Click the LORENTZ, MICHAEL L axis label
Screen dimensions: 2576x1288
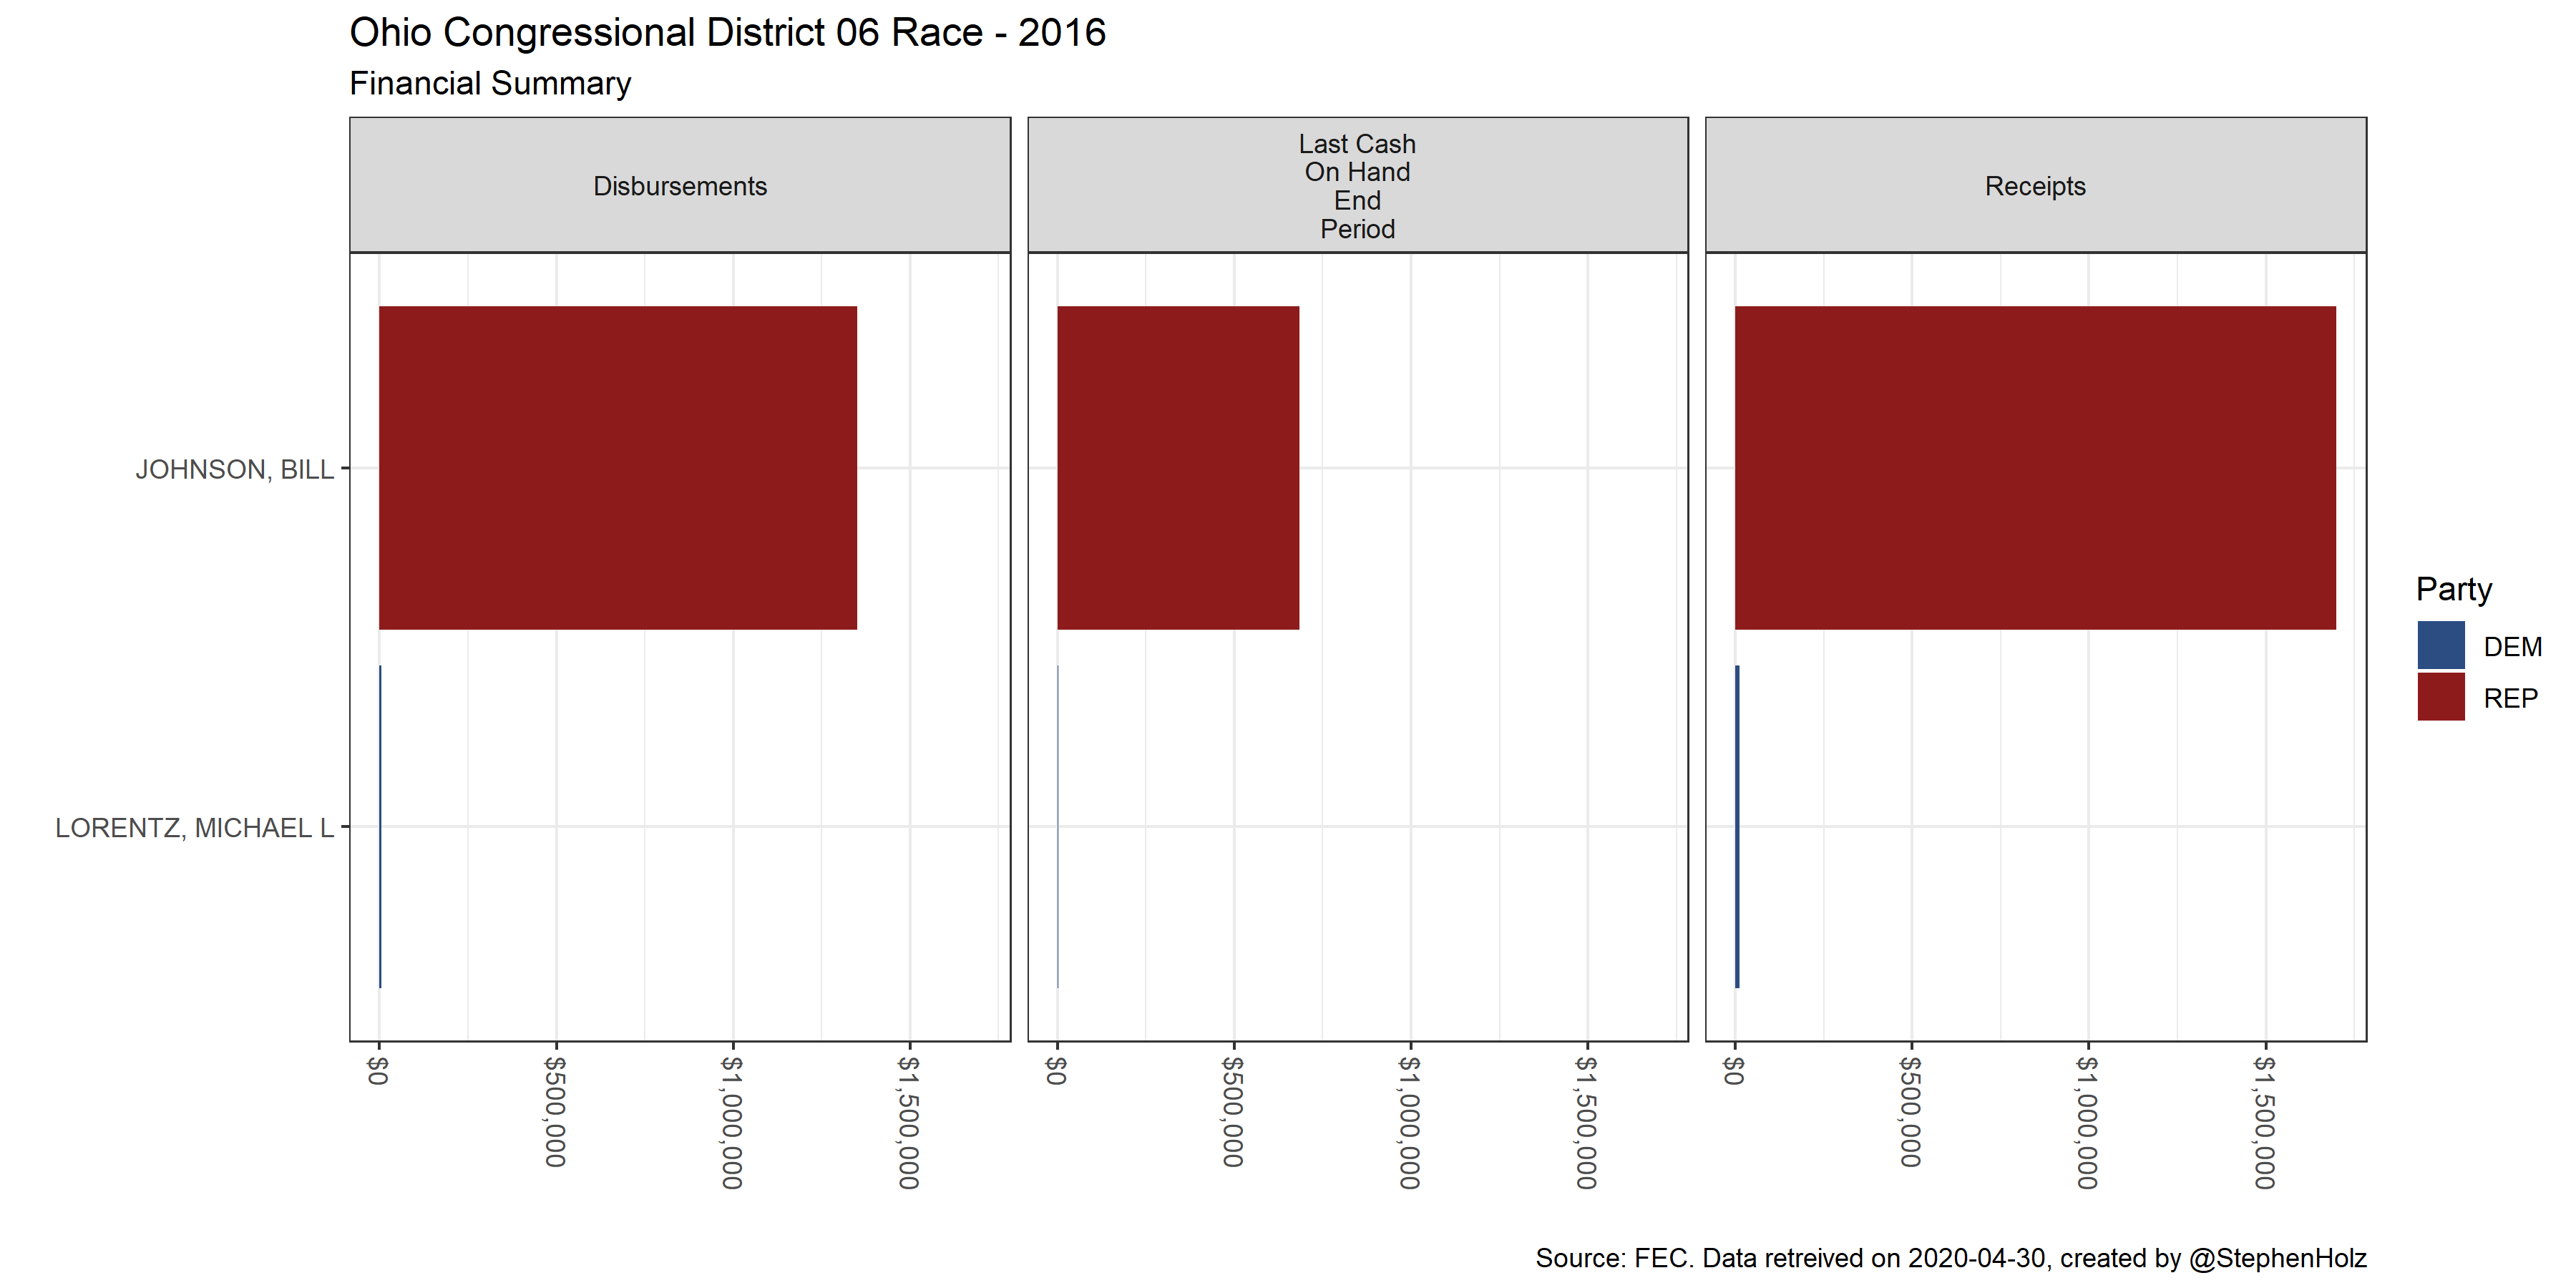coord(194,828)
